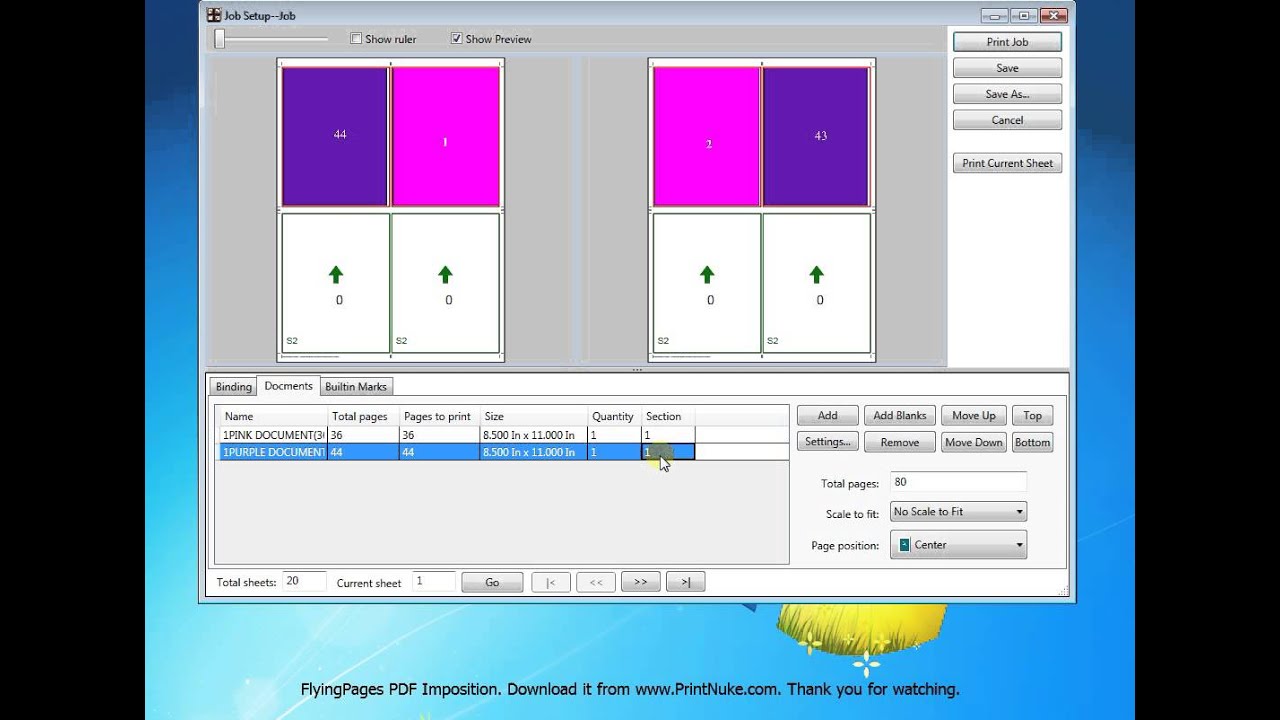Click the Section column header

click(667, 416)
